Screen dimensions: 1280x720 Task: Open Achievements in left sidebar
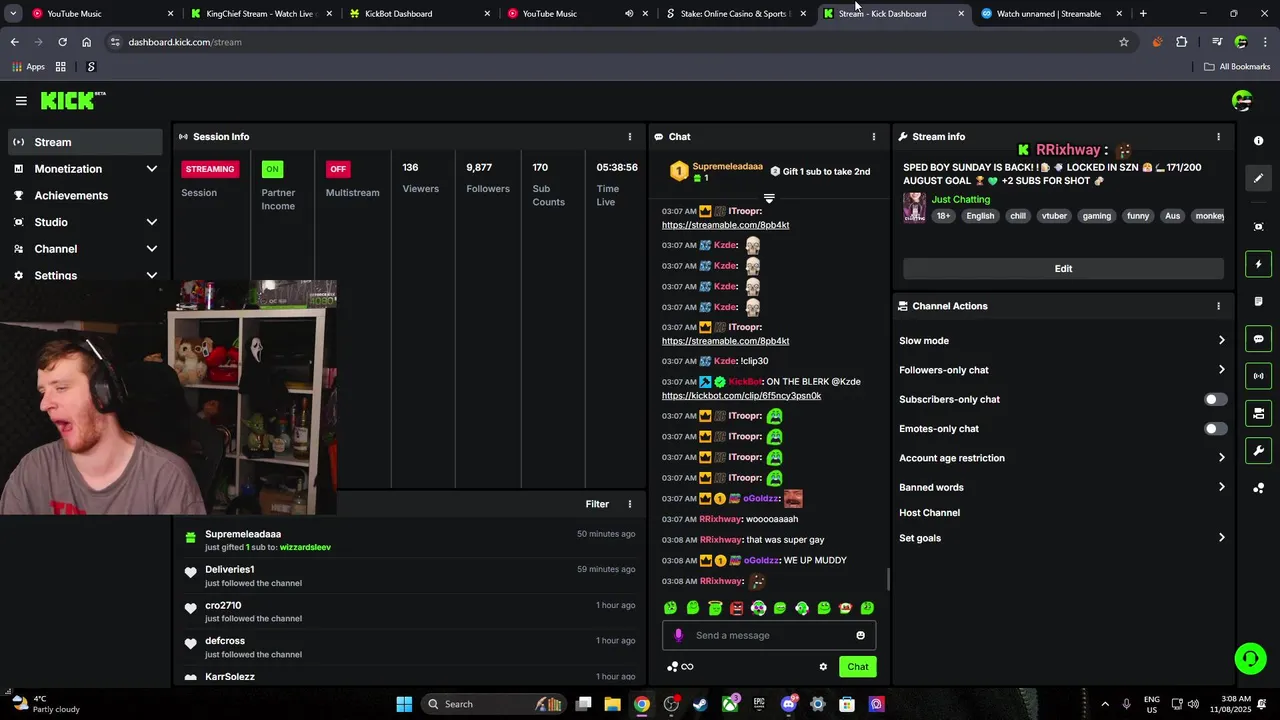point(85,196)
